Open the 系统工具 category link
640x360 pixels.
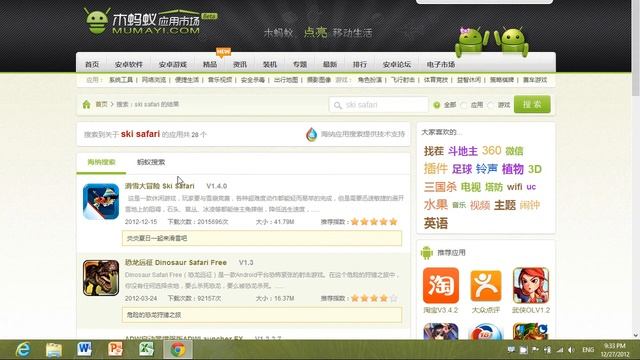tap(121, 80)
